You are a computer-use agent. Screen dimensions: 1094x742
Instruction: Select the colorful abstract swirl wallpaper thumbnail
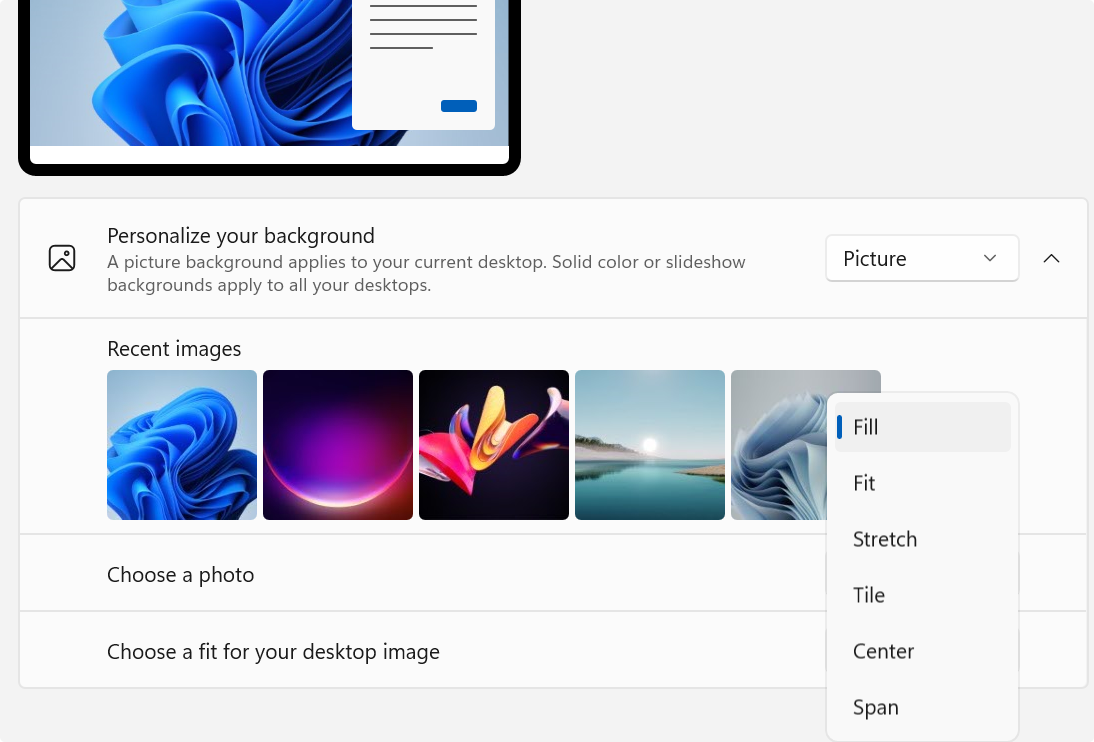pos(493,445)
